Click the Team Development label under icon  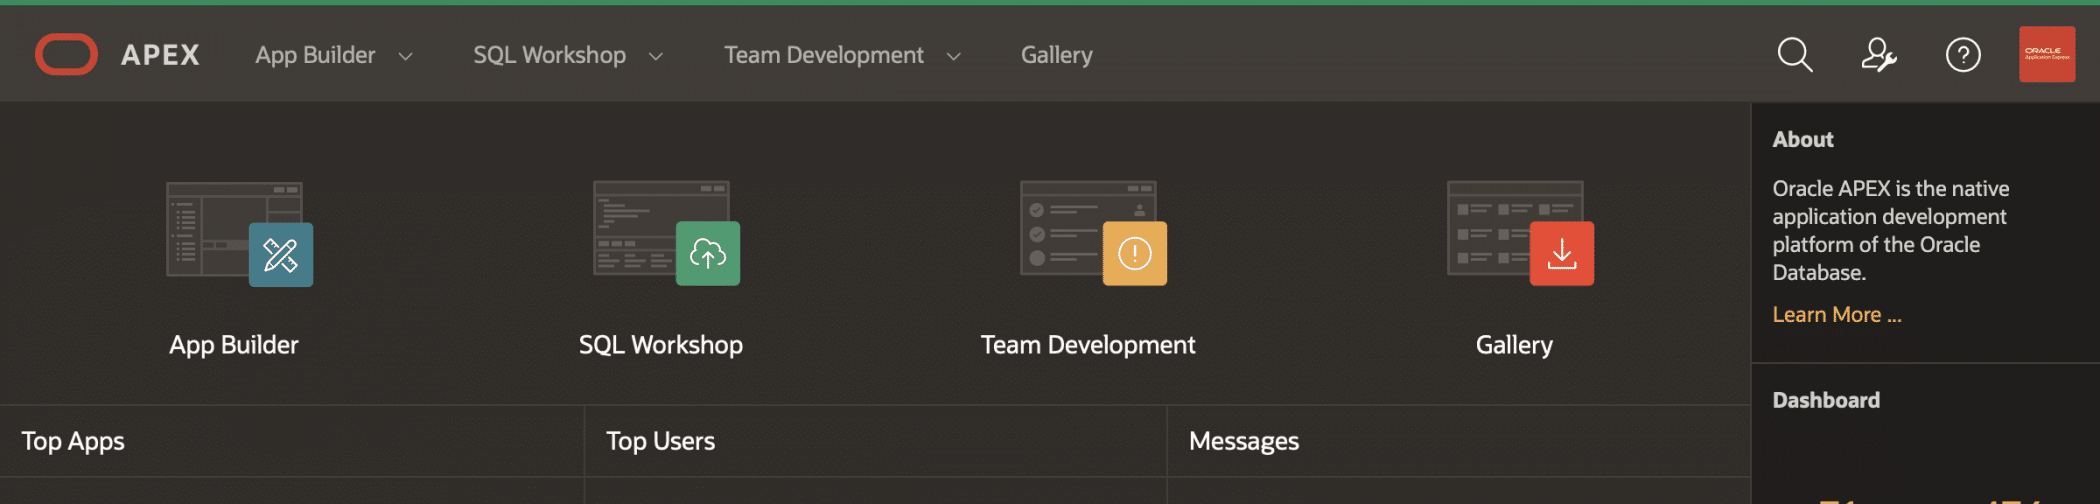click(1088, 345)
